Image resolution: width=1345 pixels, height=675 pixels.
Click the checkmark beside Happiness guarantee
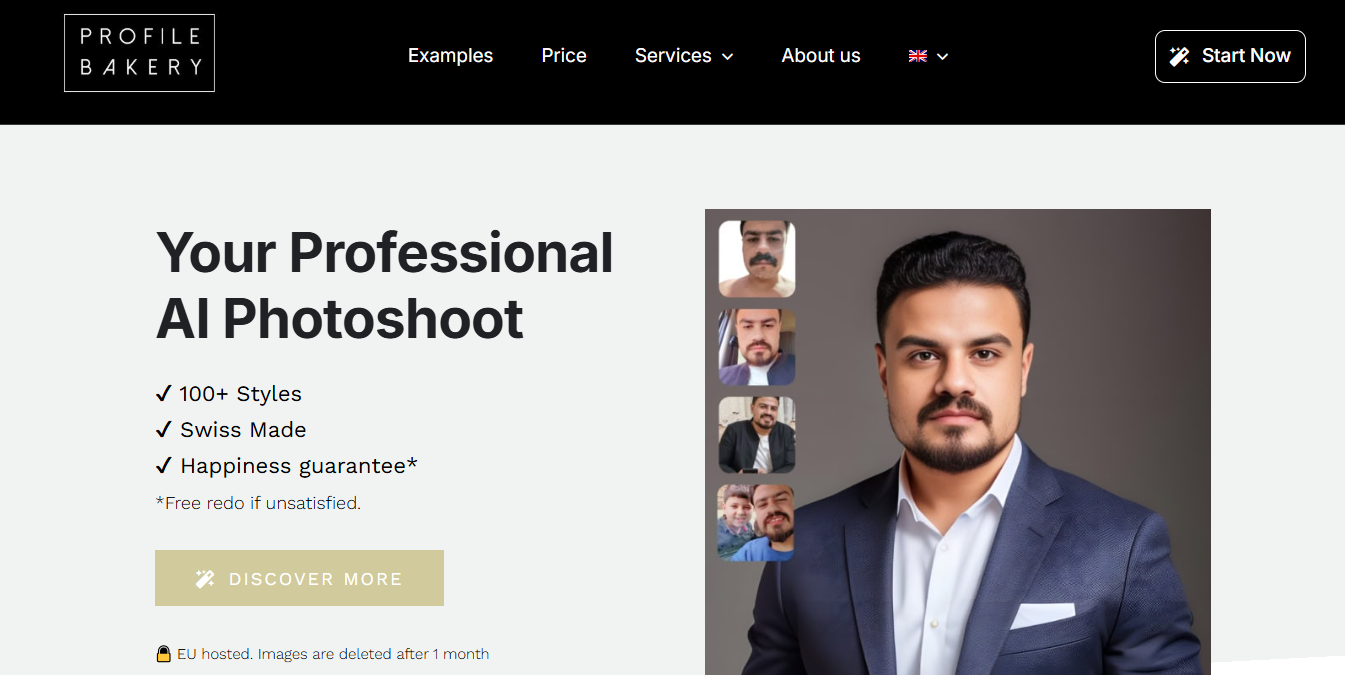coord(164,466)
